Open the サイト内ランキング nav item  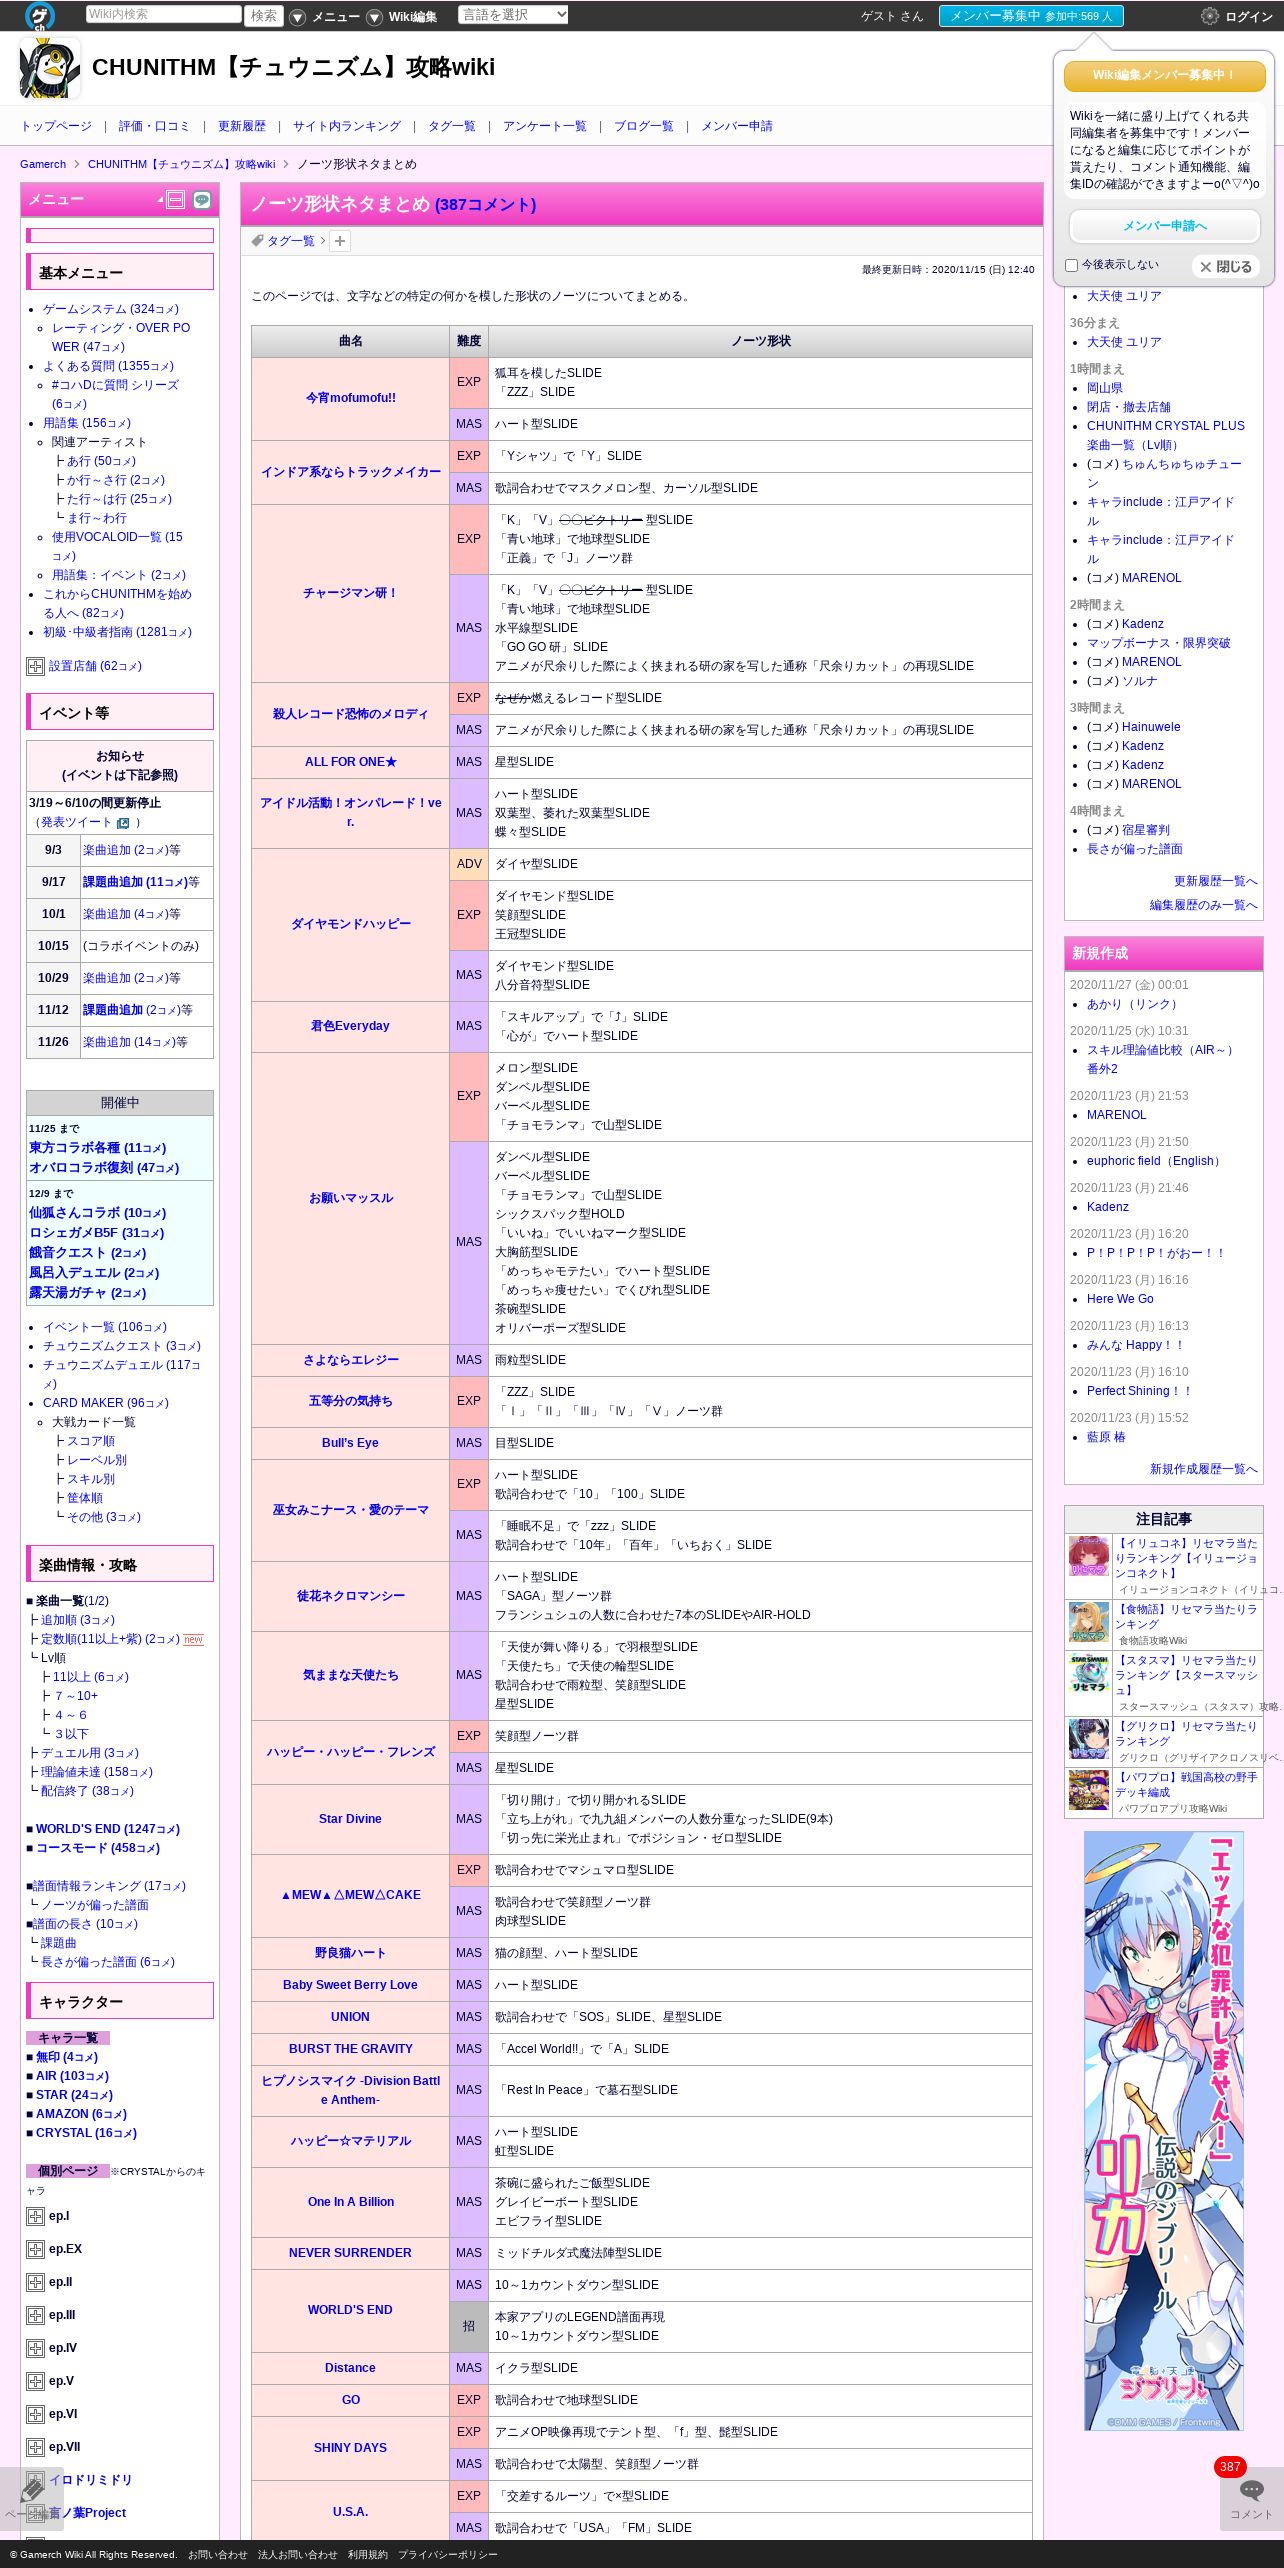[347, 126]
